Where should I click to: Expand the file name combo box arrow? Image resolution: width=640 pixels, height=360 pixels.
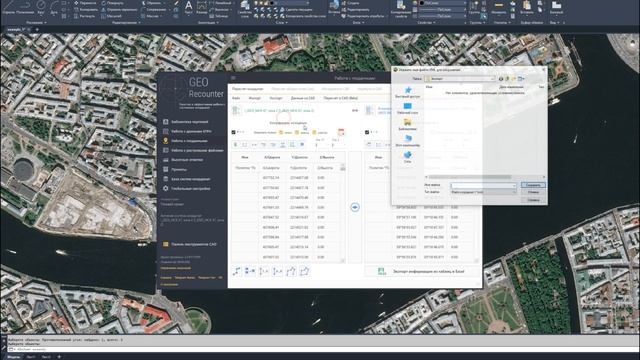coord(514,185)
